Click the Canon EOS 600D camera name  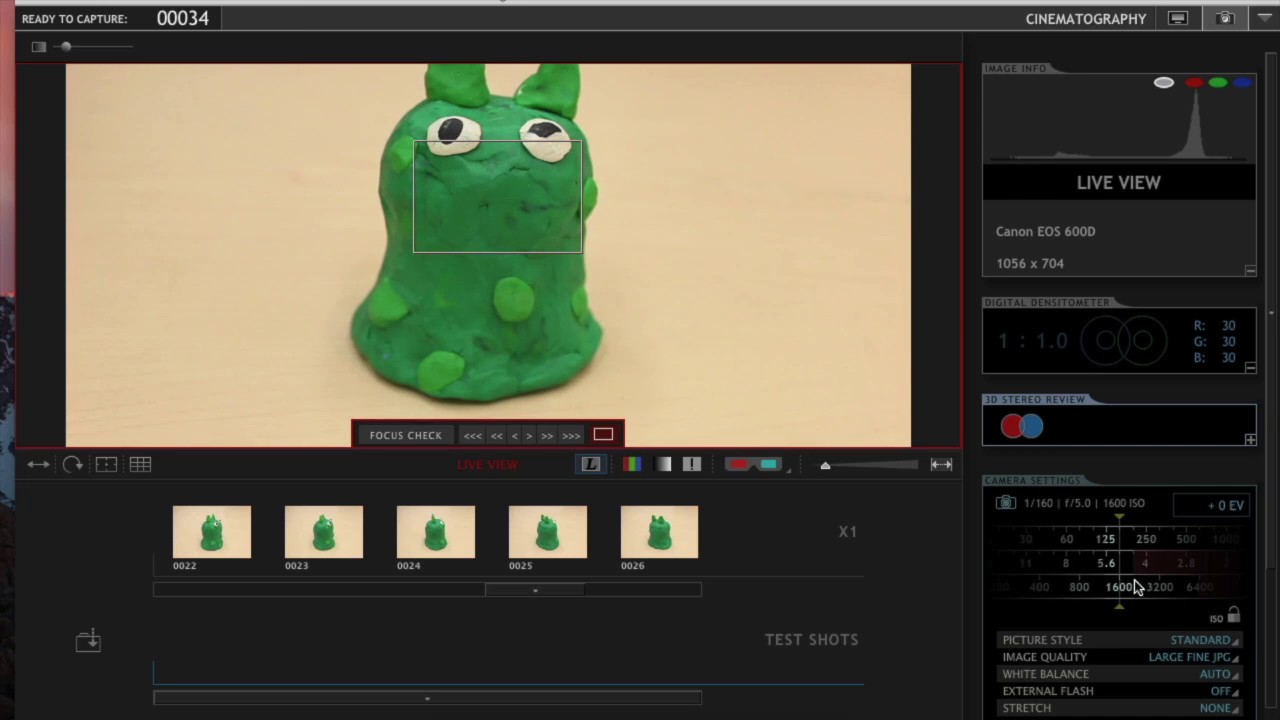(1045, 231)
